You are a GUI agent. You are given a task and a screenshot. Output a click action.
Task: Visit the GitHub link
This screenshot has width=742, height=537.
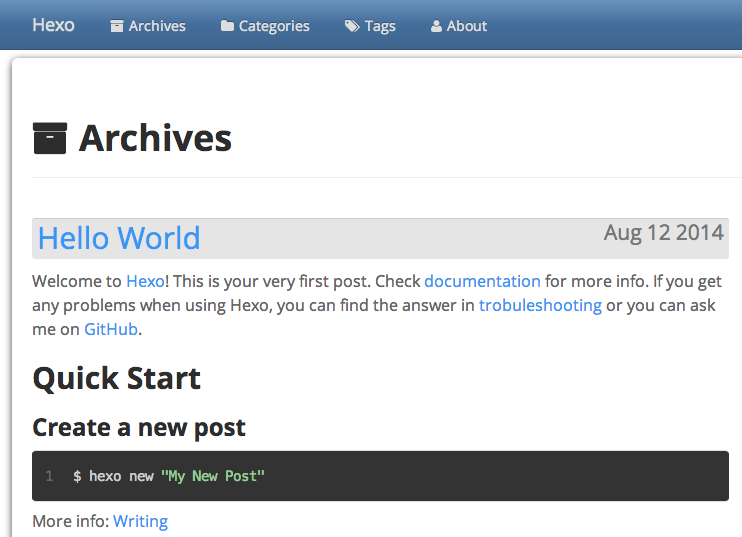click(111, 329)
